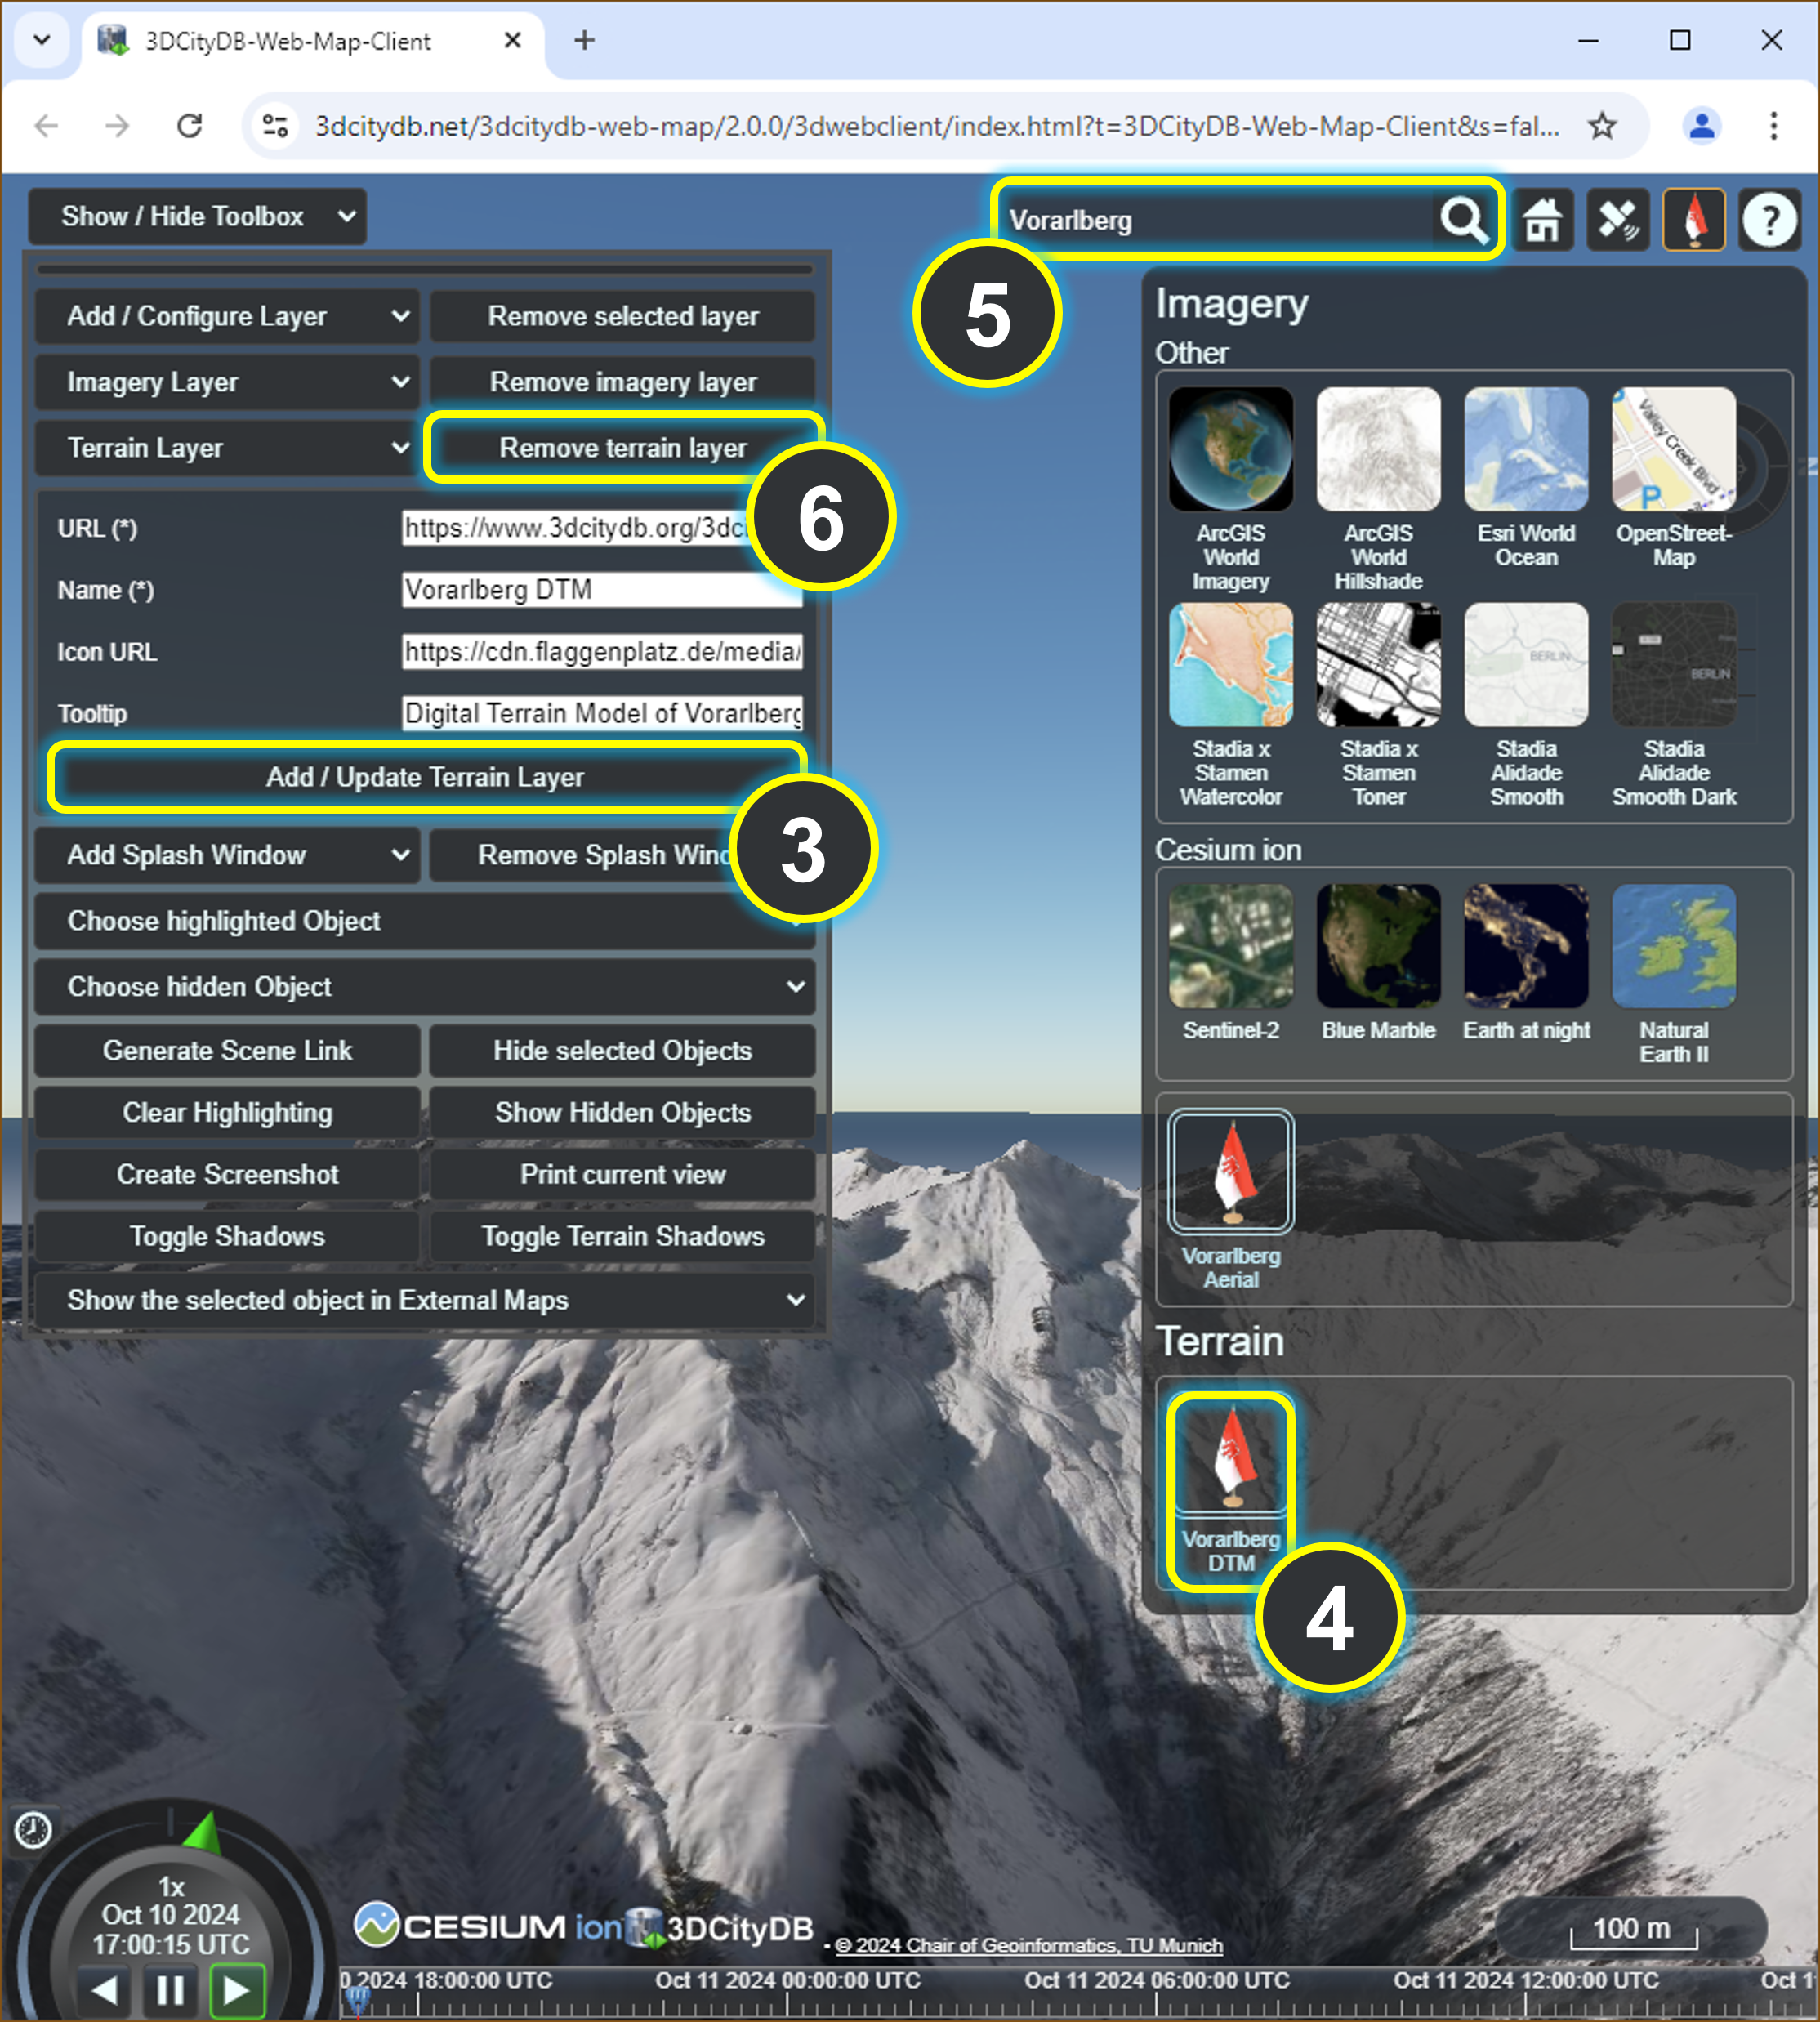The width and height of the screenshot is (1820, 2022).
Task: Choose Natural Earth II imagery
Action: point(1674,946)
